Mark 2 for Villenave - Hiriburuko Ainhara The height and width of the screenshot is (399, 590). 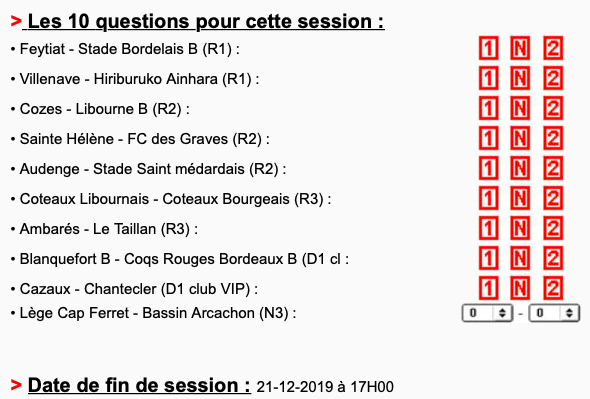coord(553,78)
